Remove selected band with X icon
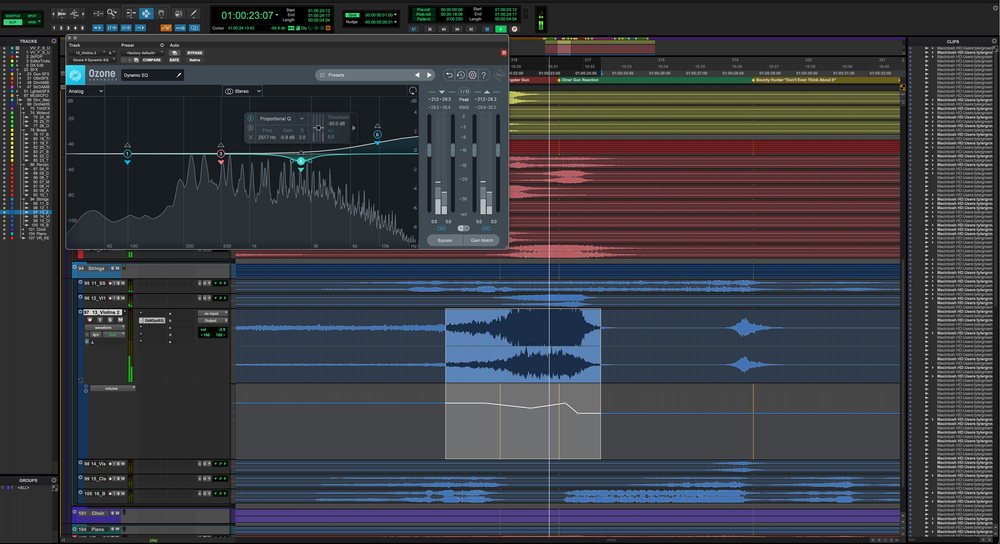The height and width of the screenshot is (544, 1000). point(250,137)
